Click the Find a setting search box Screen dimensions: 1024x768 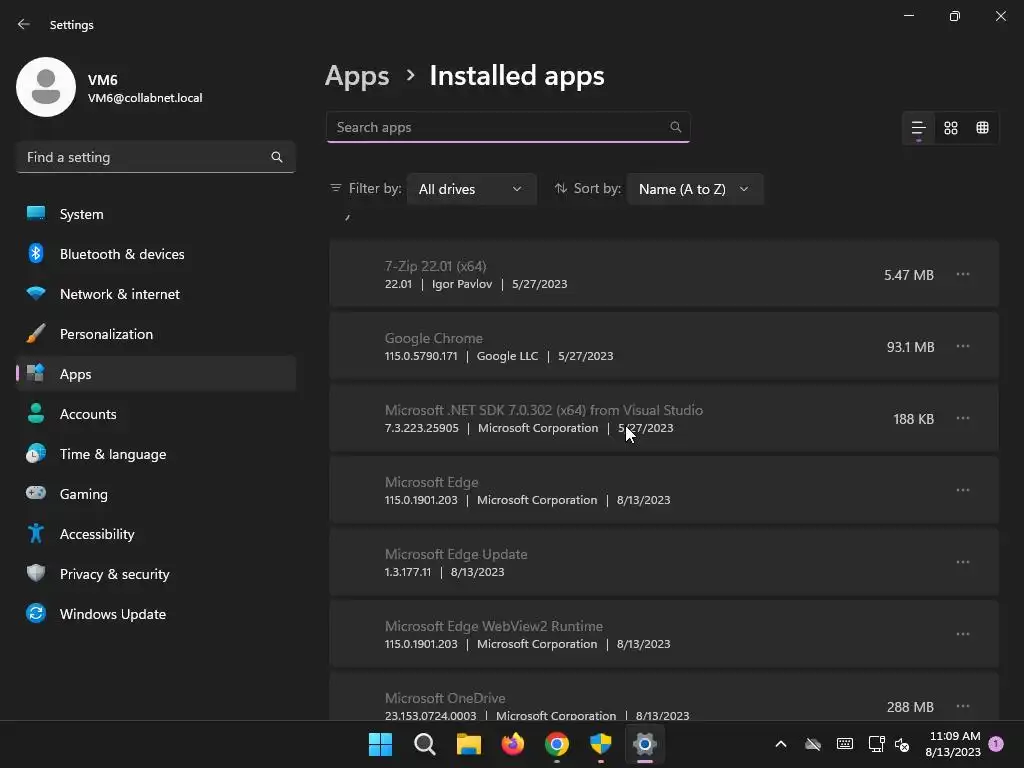click(x=145, y=157)
